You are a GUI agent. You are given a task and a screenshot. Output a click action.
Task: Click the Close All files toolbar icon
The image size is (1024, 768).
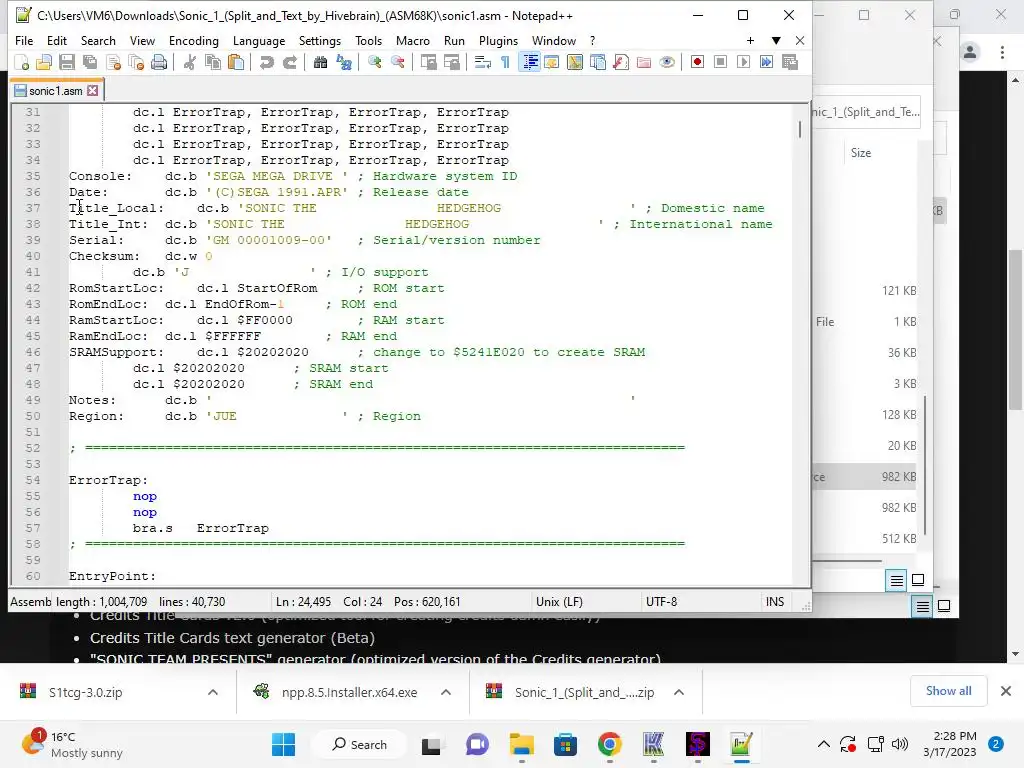click(x=136, y=62)
